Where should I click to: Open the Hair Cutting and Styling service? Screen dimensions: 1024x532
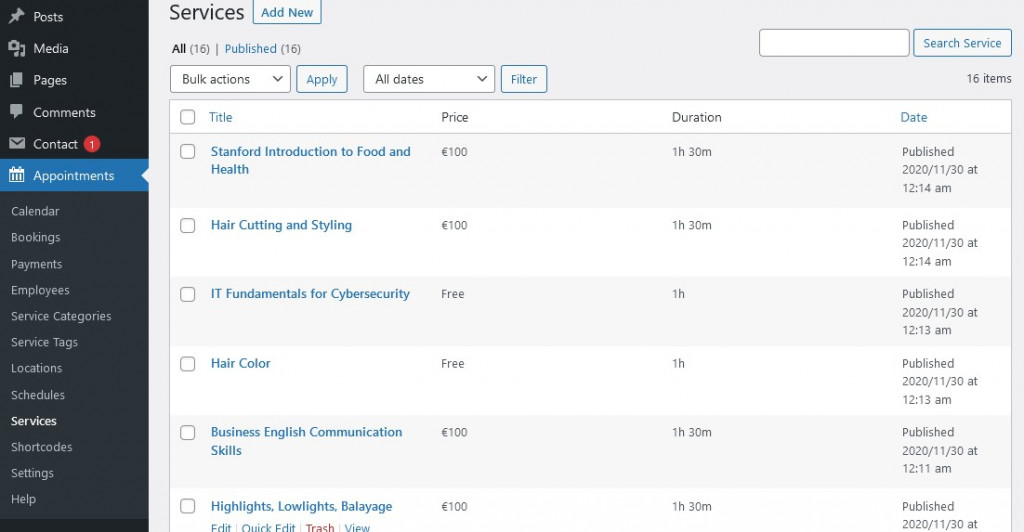pos(281,225)
